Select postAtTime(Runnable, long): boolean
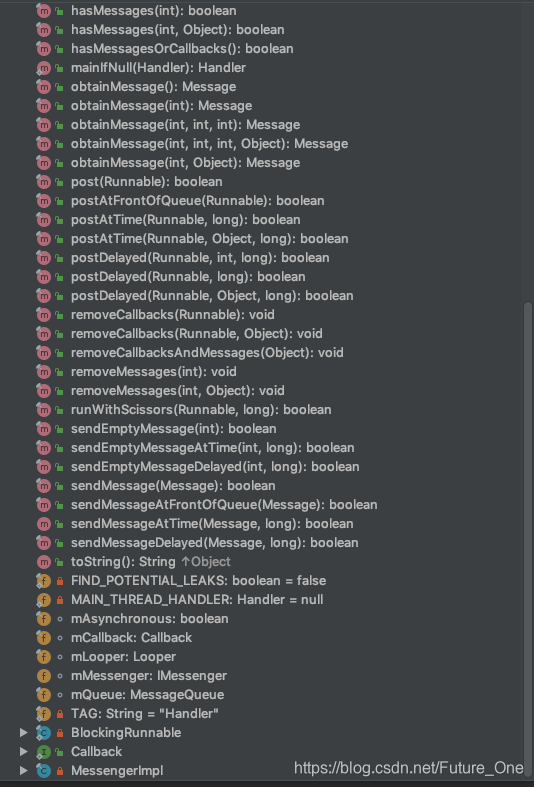The image size is (534, 787). click(186, 220)
